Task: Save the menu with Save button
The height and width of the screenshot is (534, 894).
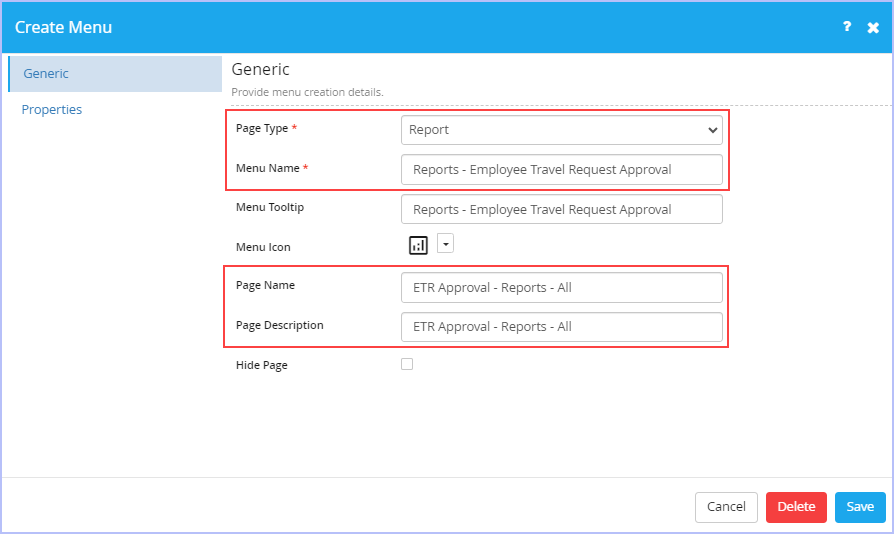Action: coord(860,507)
